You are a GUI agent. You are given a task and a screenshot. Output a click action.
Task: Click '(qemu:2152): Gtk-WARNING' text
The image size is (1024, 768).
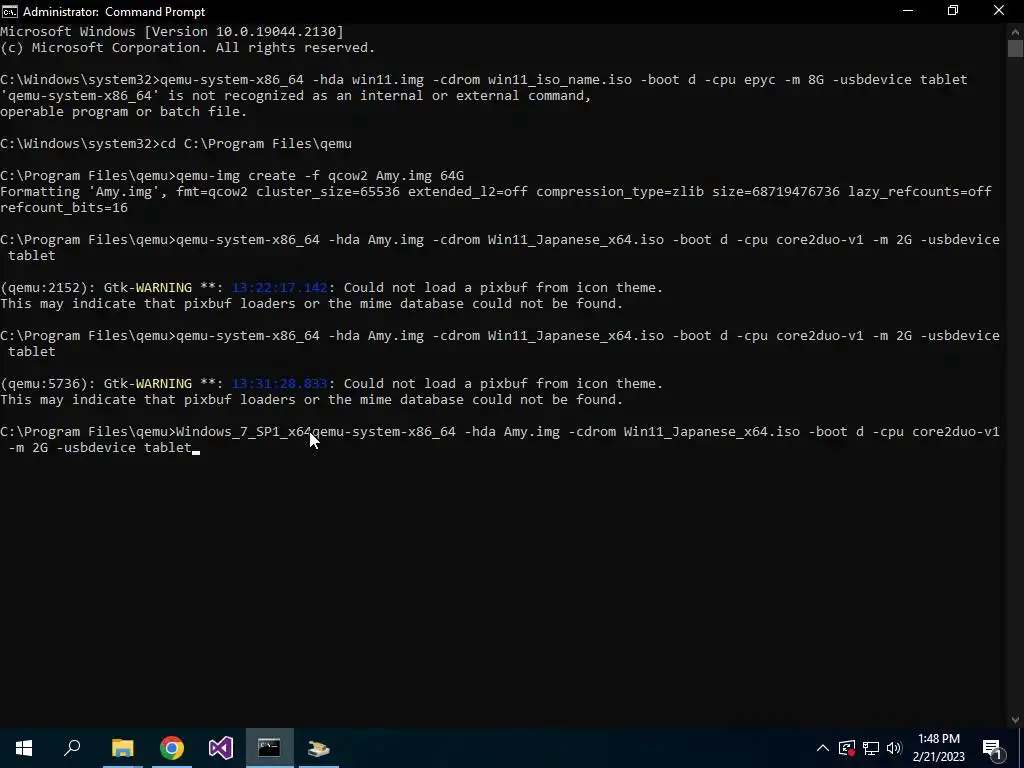click(x=96, y=288)
